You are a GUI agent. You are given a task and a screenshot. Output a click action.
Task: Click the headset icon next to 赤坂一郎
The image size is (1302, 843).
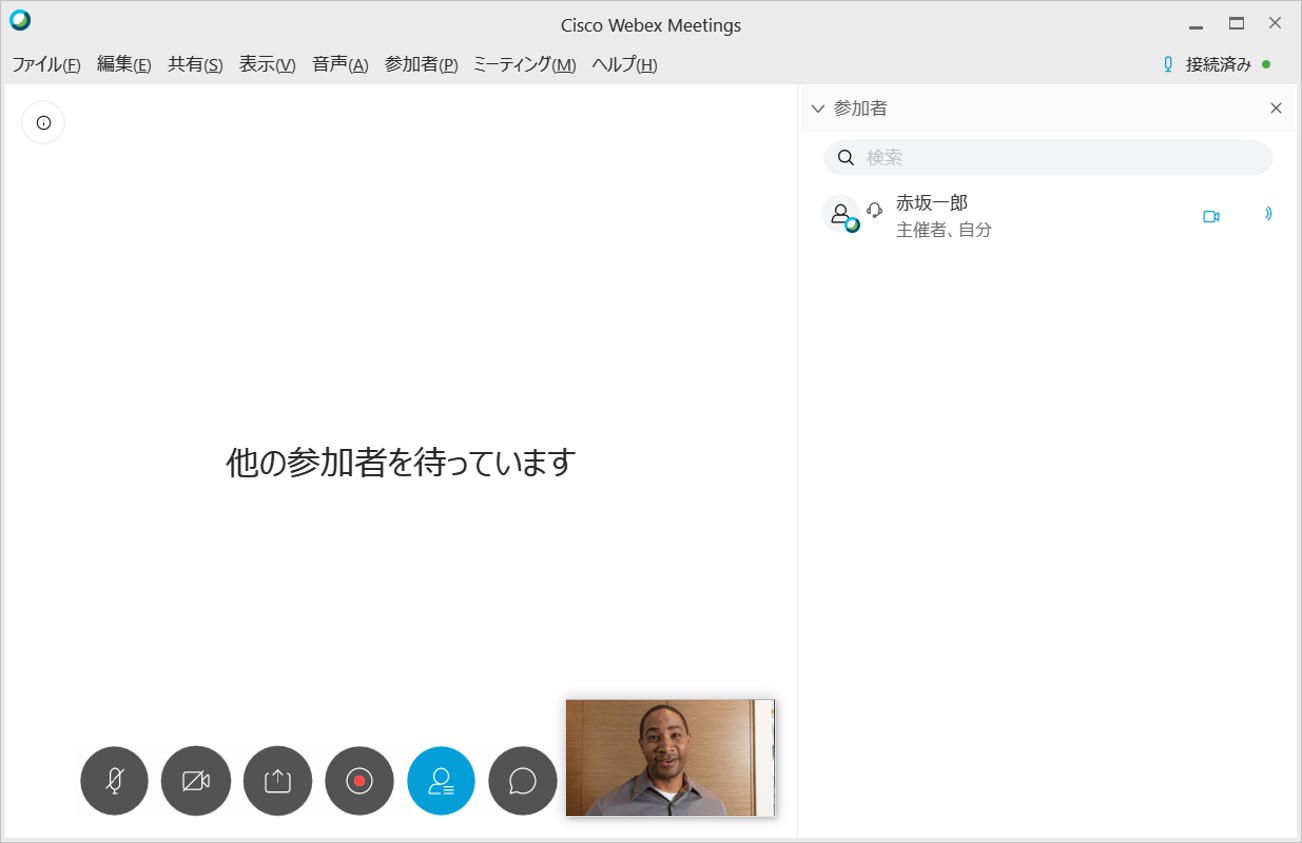coord(875,210)
